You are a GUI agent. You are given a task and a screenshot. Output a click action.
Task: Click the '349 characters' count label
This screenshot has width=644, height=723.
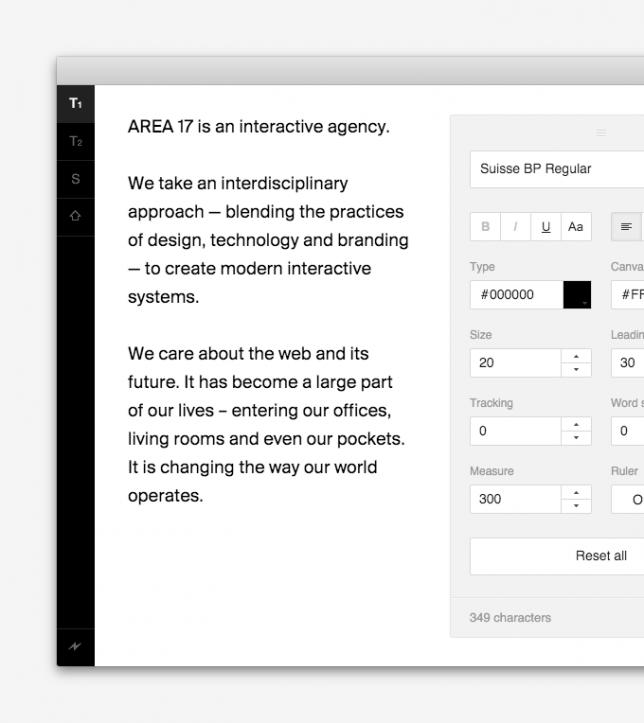pos(510,618)
